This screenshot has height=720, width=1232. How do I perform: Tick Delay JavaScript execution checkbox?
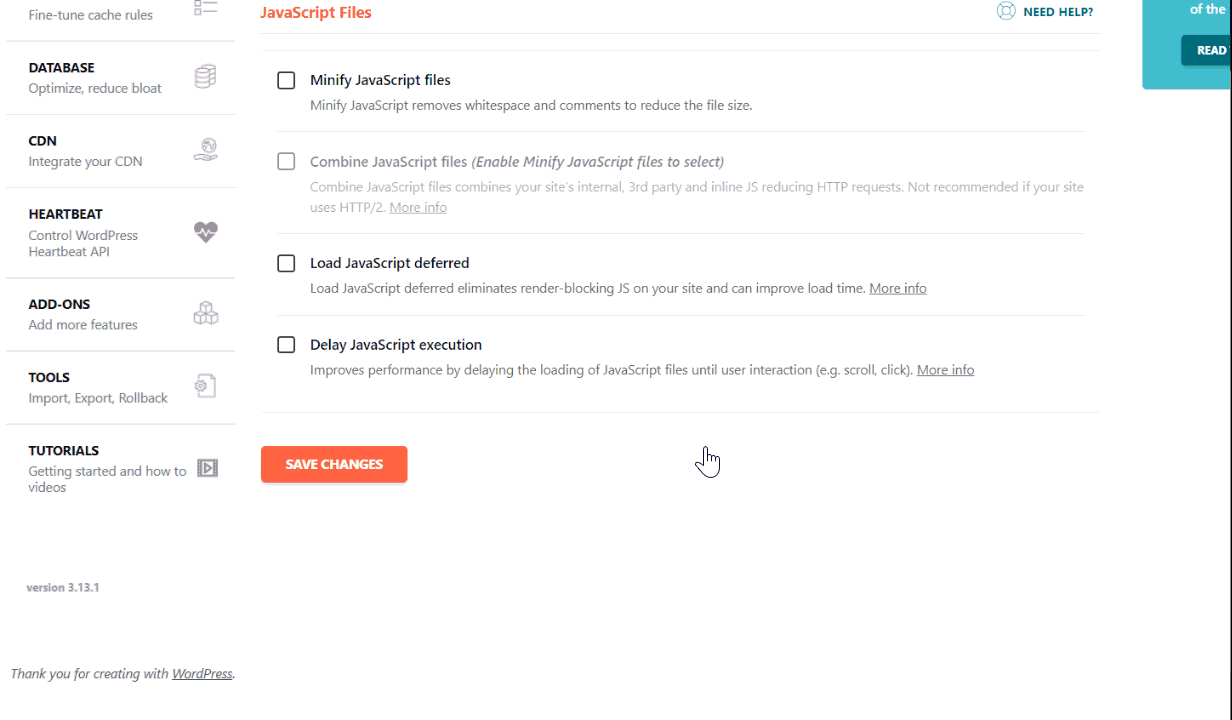click(286, 345)
